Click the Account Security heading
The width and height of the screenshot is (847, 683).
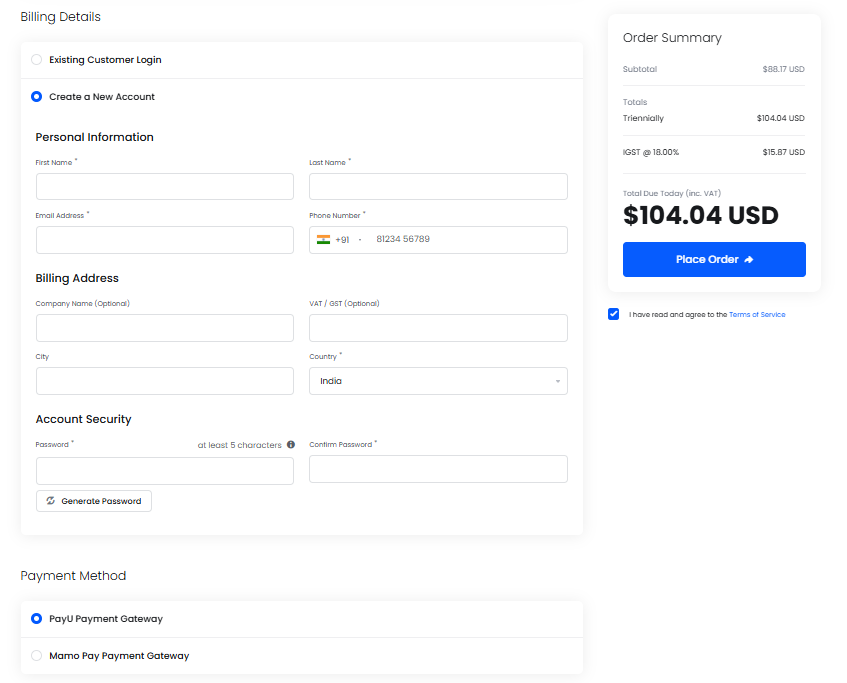(x=83, y=419)
